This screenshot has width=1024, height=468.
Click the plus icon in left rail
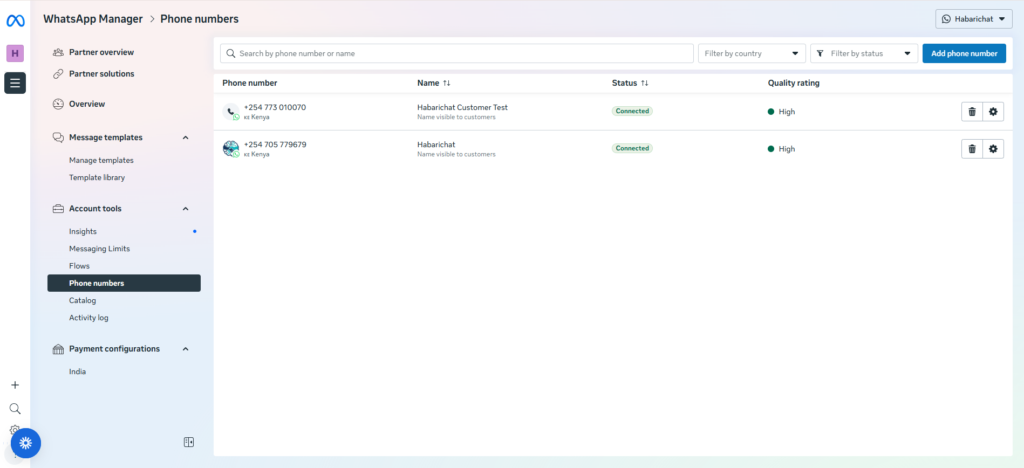[15, 385]
